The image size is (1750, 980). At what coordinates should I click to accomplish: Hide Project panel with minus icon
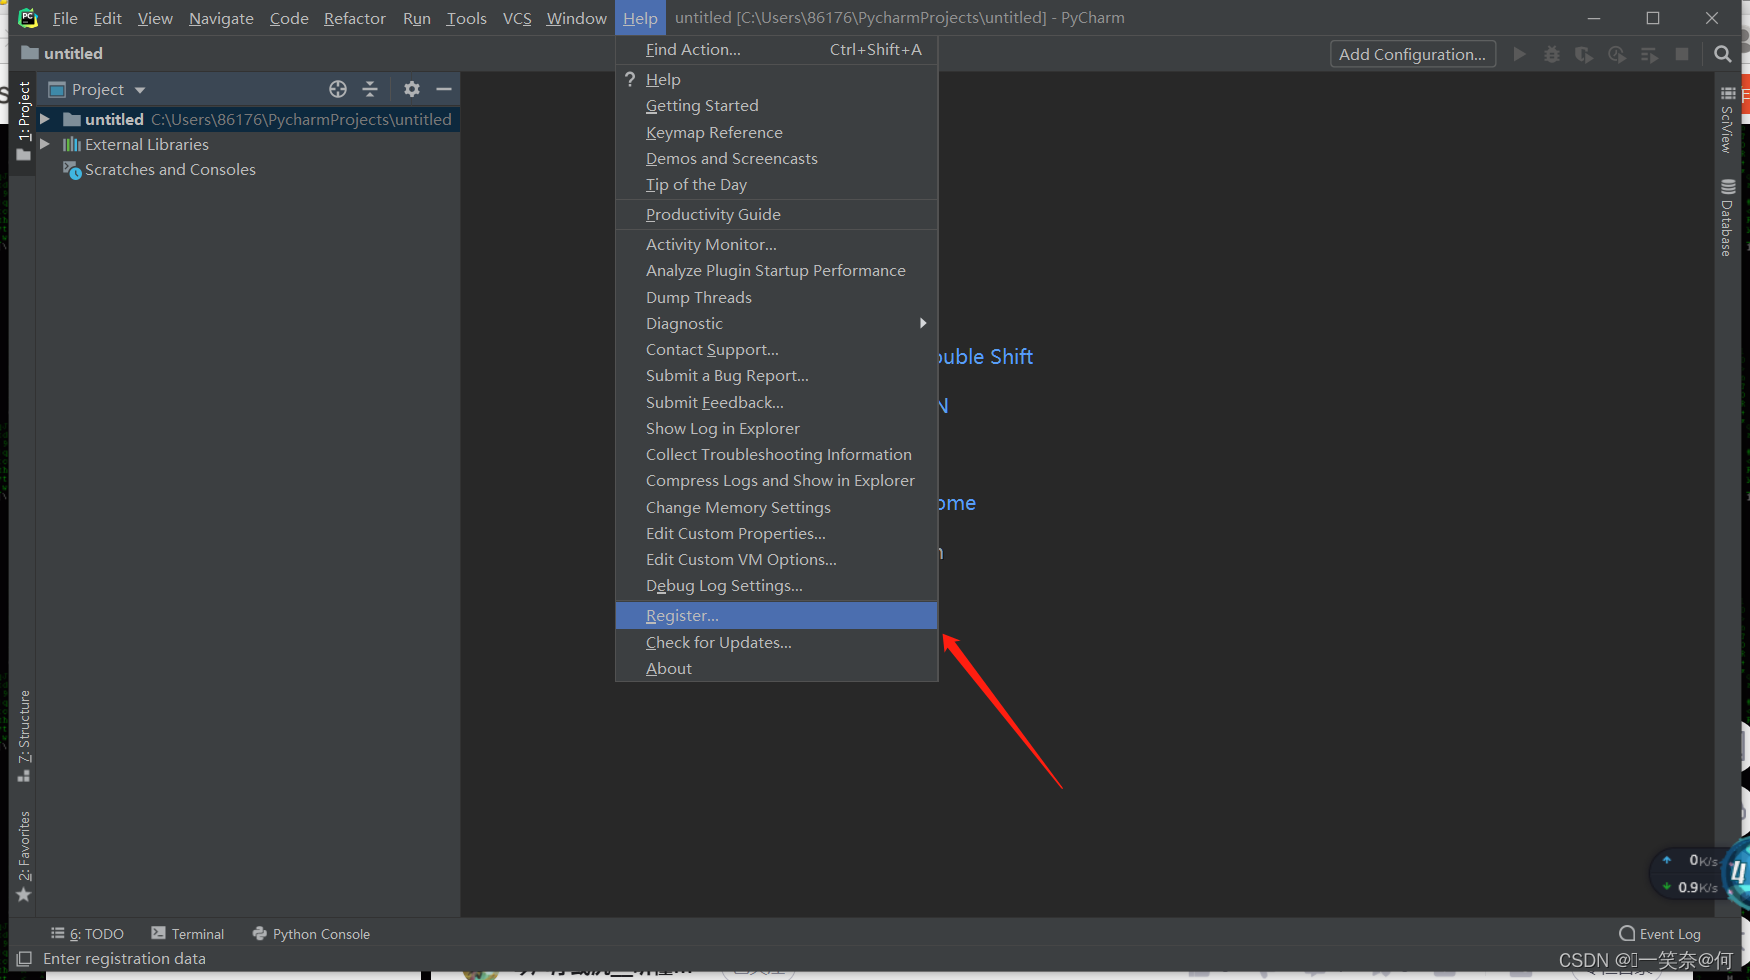coord(444,89)
